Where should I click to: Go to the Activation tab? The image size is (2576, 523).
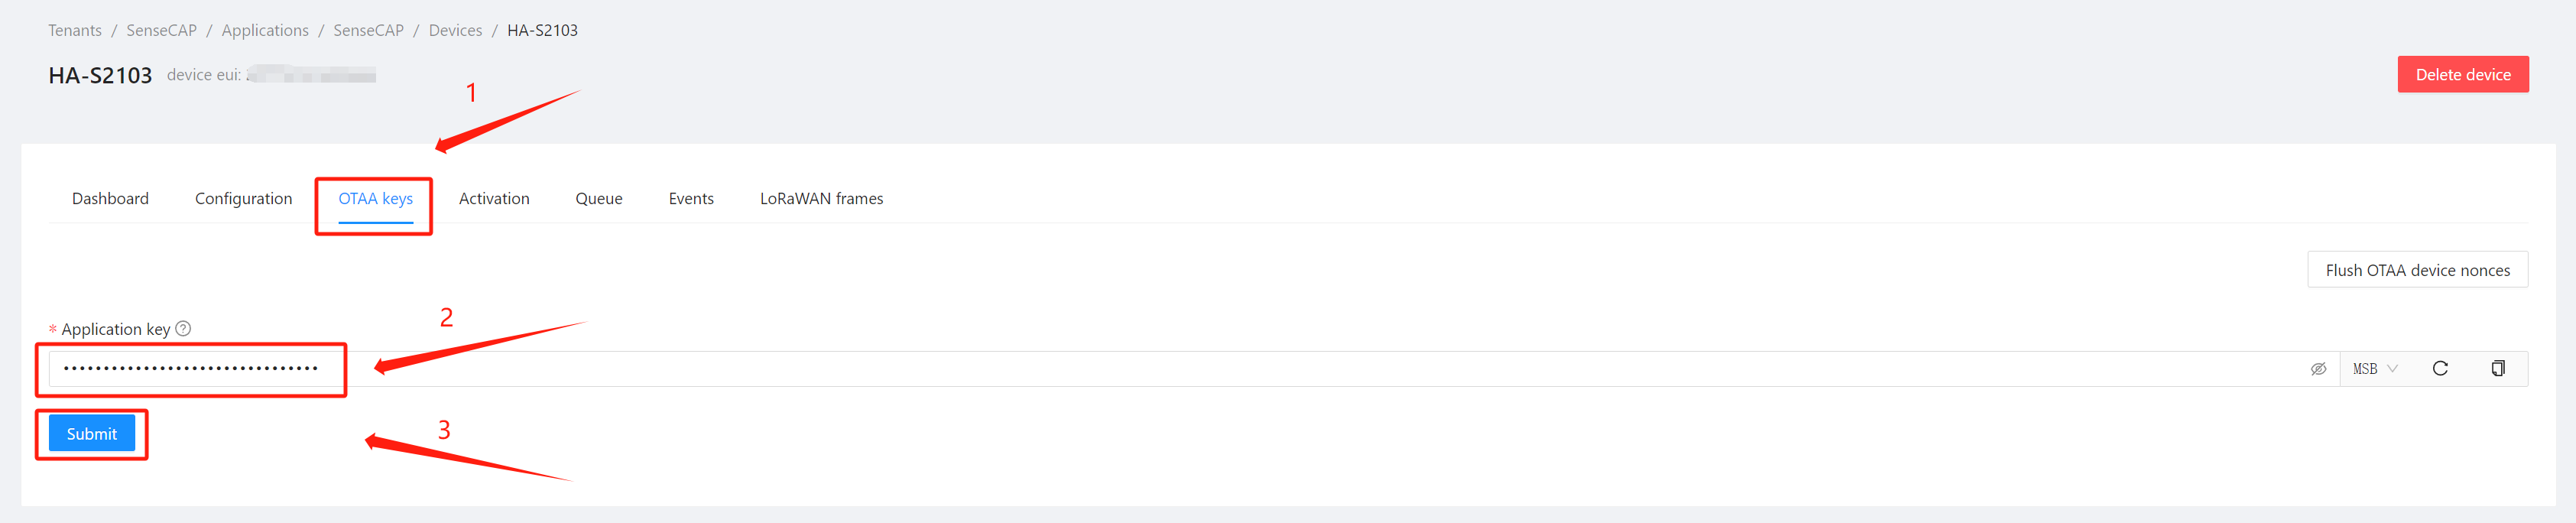494,198
